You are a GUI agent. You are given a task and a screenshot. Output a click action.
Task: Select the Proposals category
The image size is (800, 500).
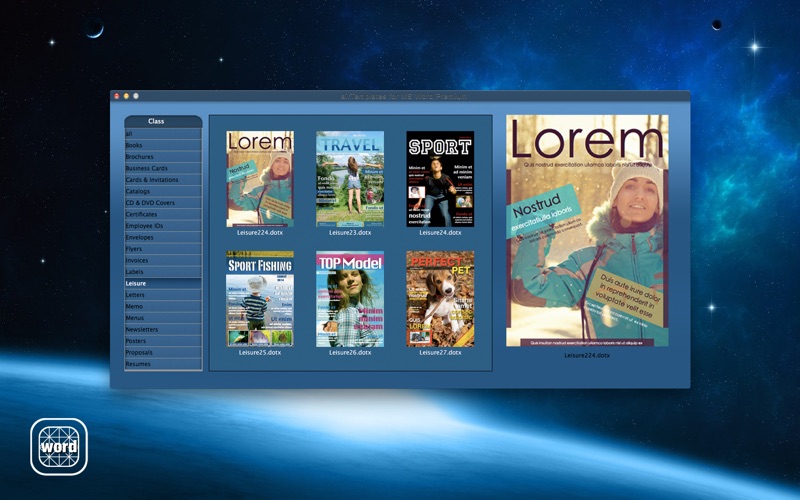coord(163,353)
